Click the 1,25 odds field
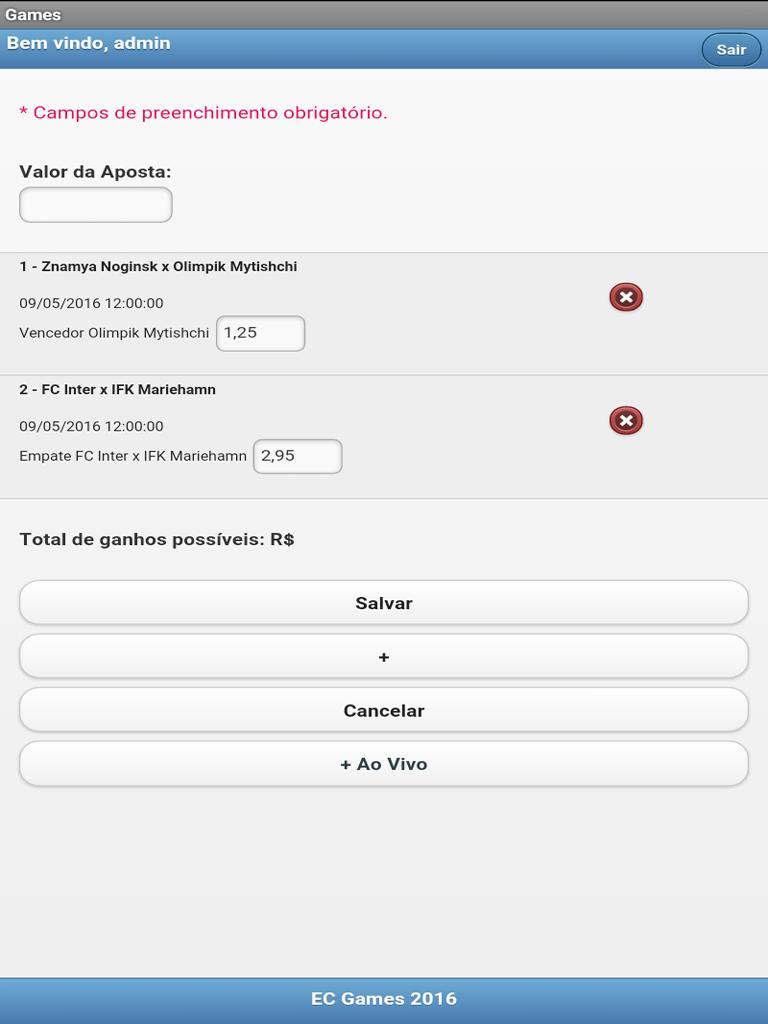The height and width of the screenshot is (1024, 768). click(261, 334)
